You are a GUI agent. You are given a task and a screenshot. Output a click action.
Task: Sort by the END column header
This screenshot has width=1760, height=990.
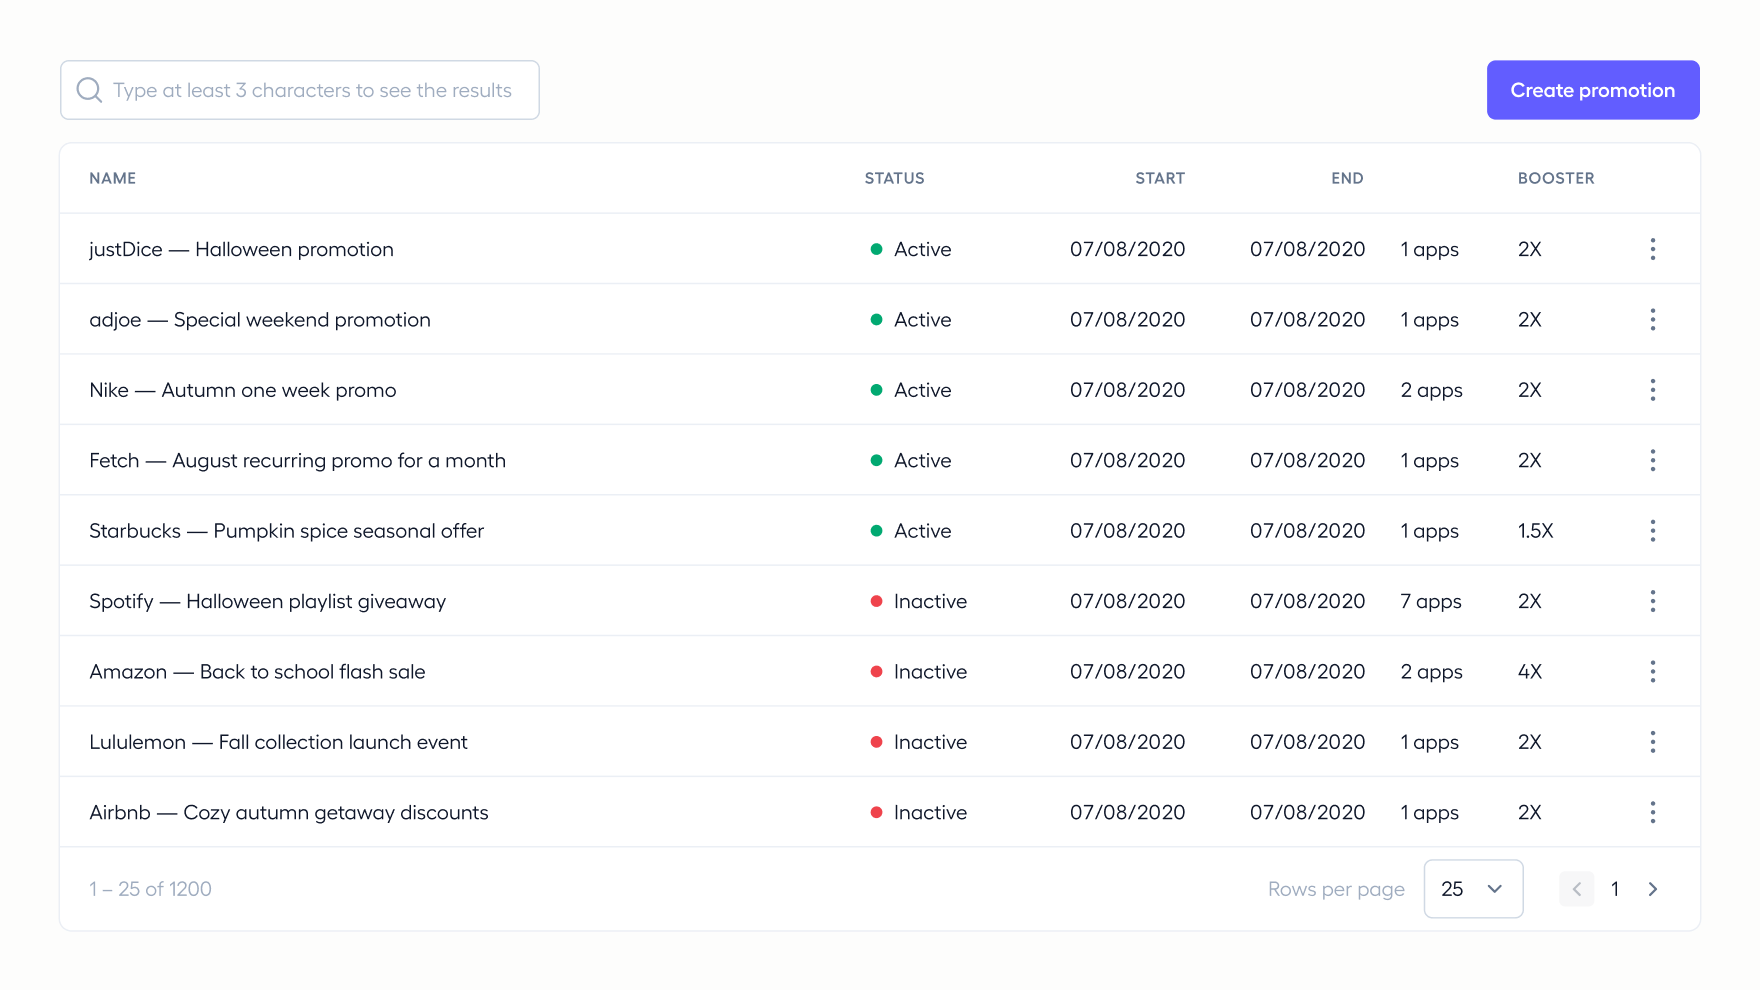click(x=1347, y=178)
